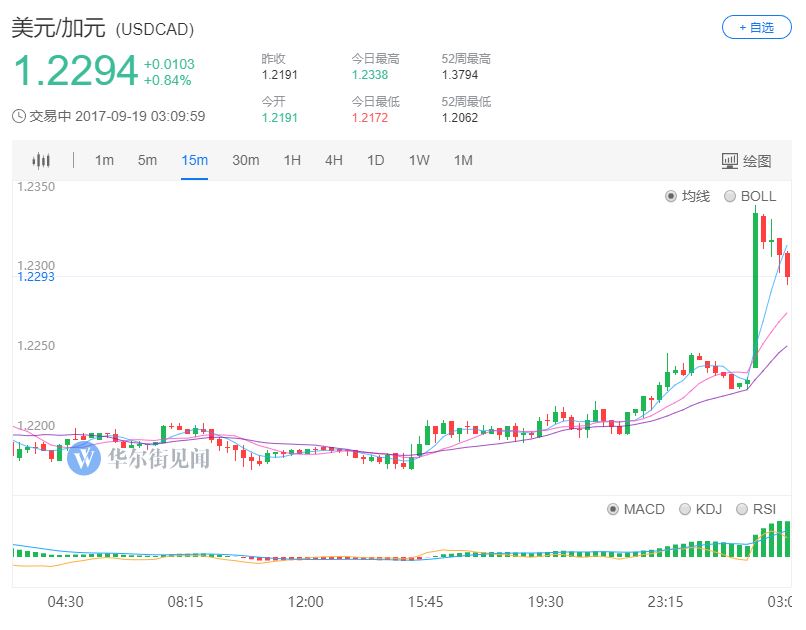Select the 均线 moving average radio button
The width and height of the screenshot is (806, 630).
tap(671, 196)
